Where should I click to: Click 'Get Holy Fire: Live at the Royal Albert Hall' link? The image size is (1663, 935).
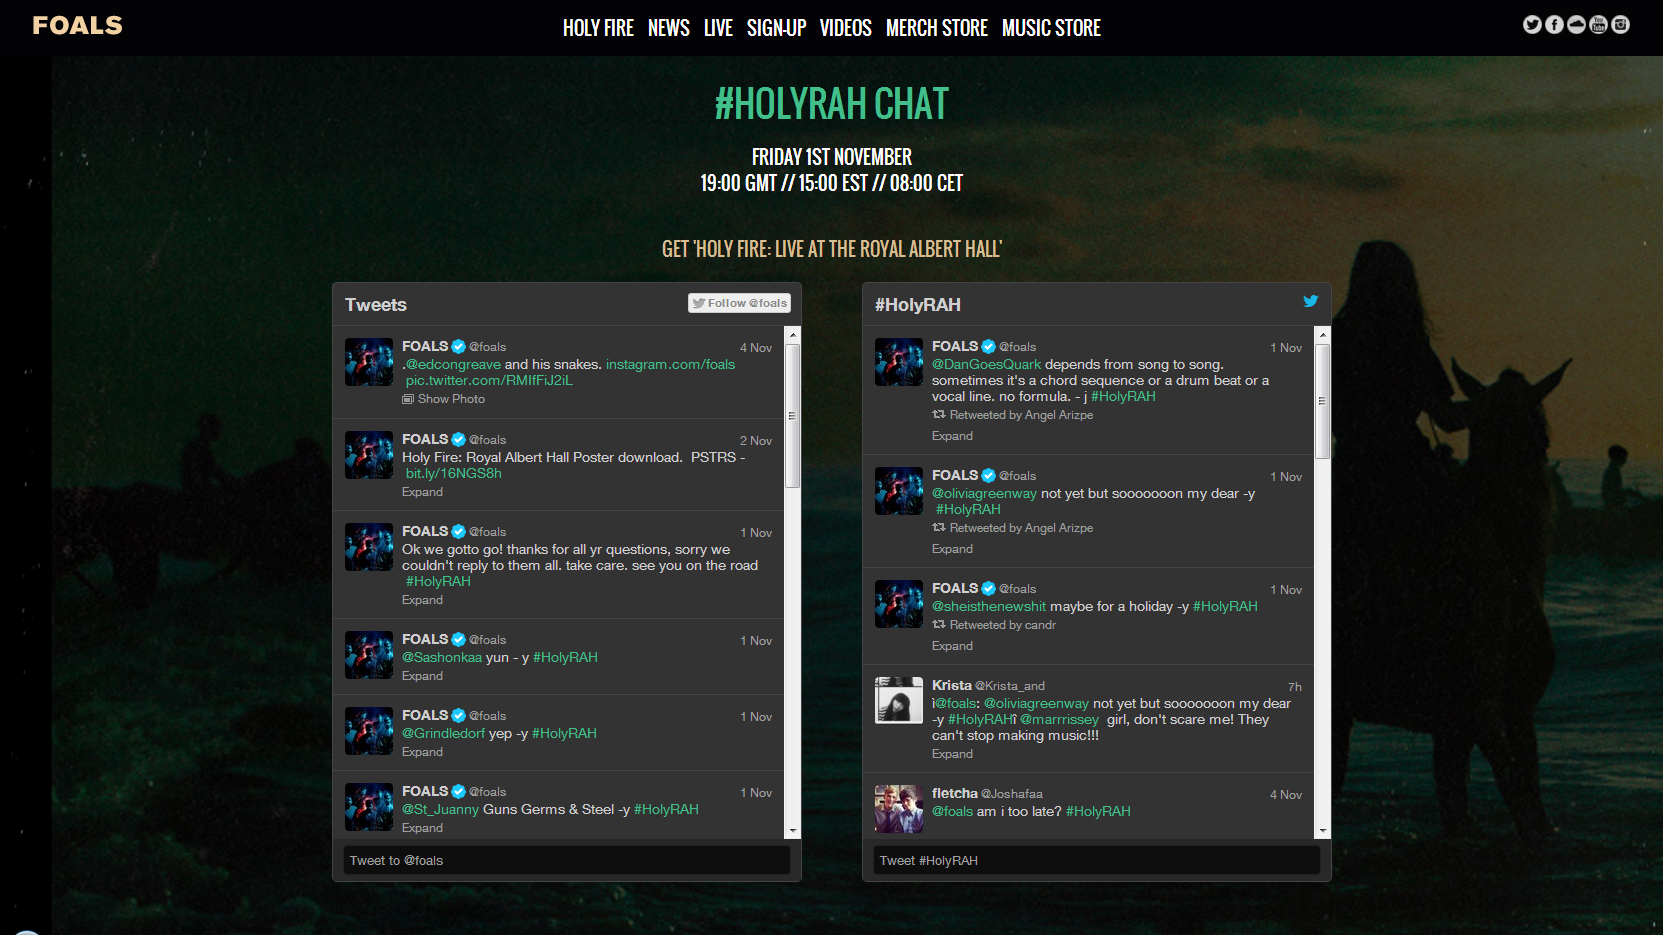[x=832, y=249]
